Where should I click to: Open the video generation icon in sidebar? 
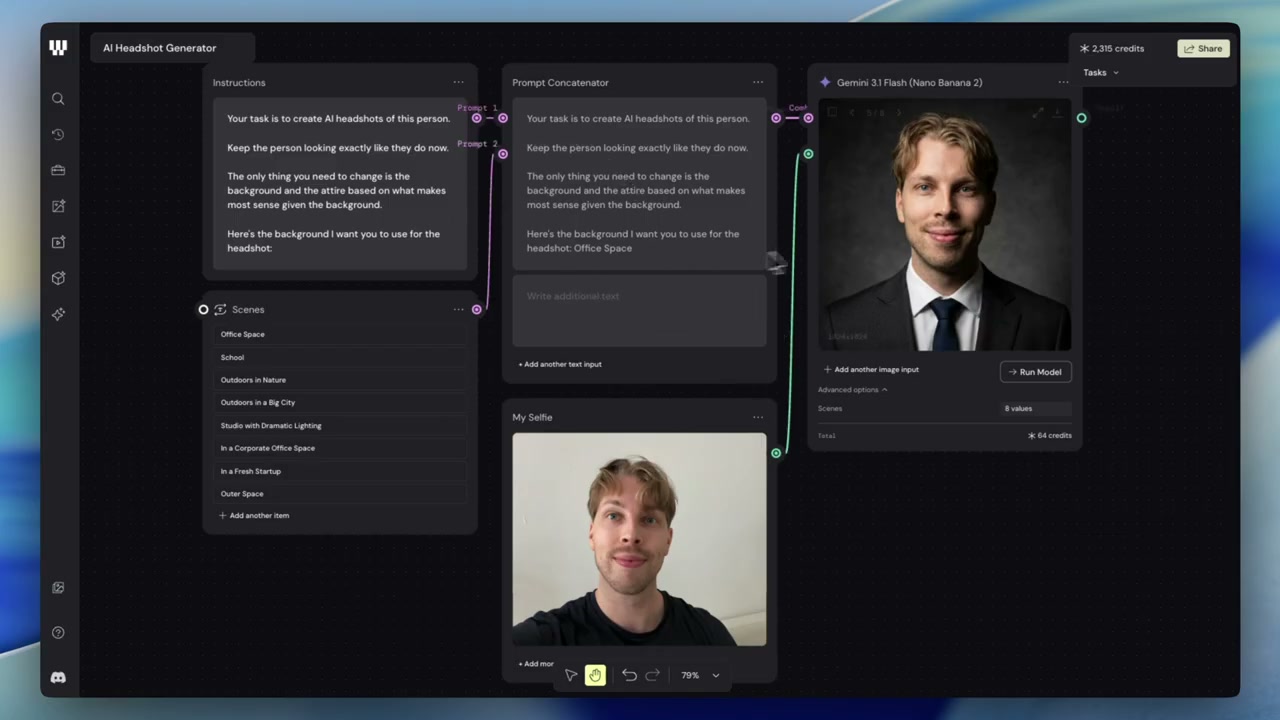(x=58, y=242)
